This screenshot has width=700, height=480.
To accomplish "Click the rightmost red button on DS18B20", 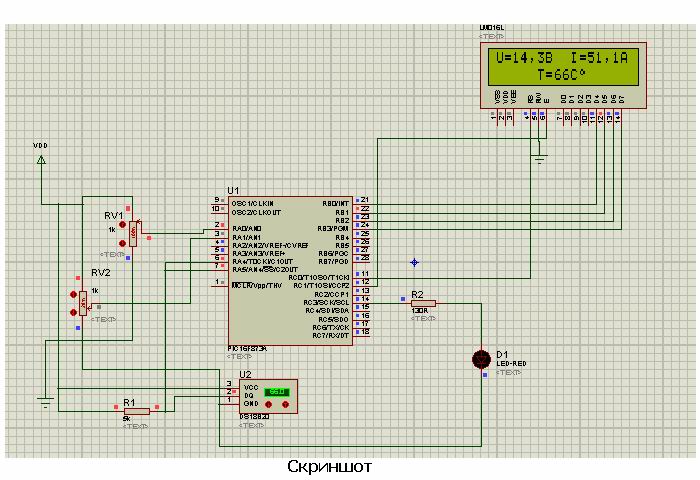I will click(x=285, y=405).
